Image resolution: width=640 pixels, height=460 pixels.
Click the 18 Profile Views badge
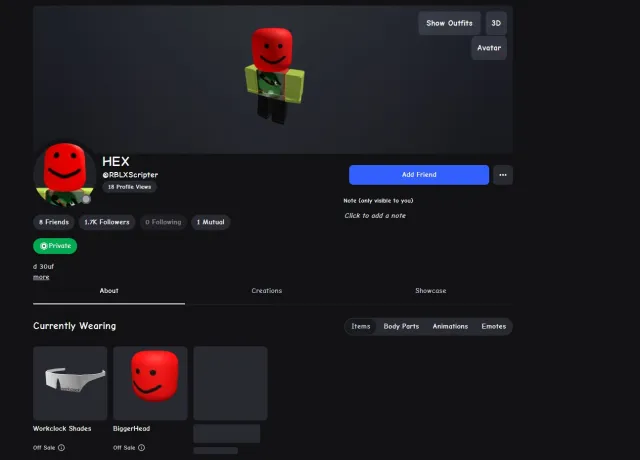(129, 187)
